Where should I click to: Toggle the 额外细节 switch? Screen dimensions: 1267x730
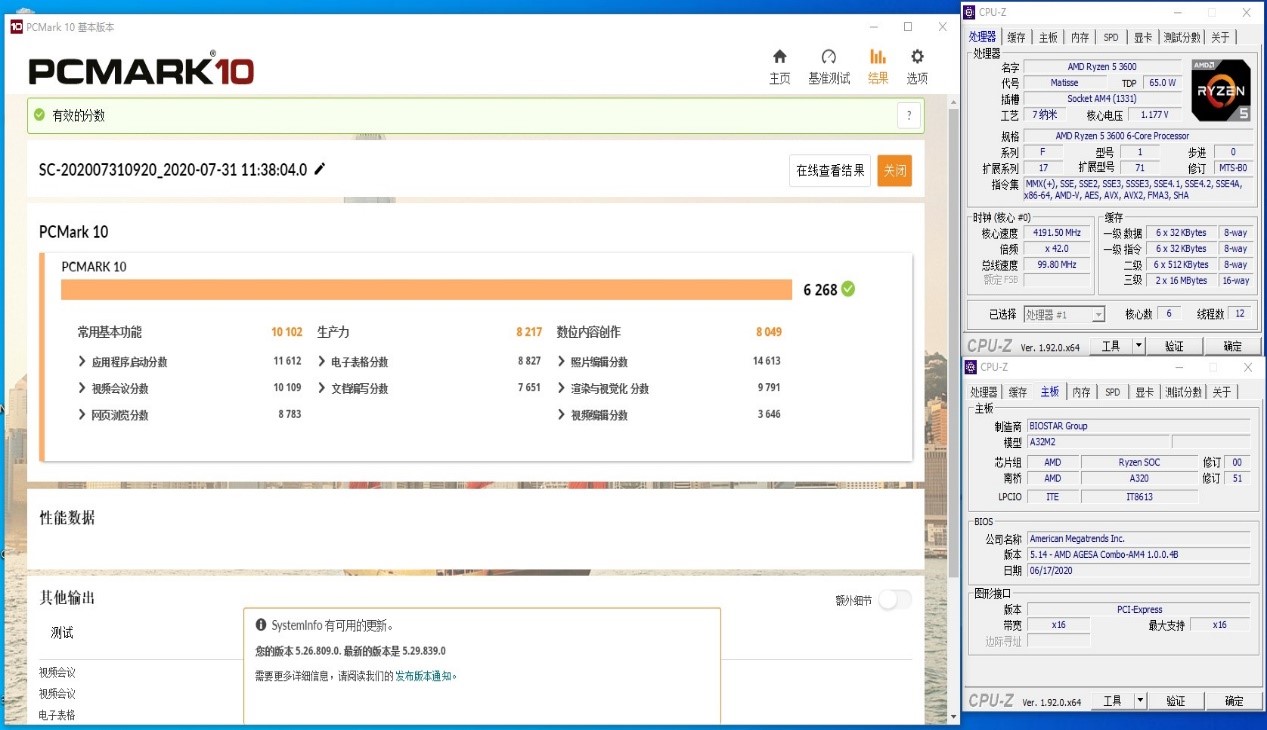tap(895, 600)
